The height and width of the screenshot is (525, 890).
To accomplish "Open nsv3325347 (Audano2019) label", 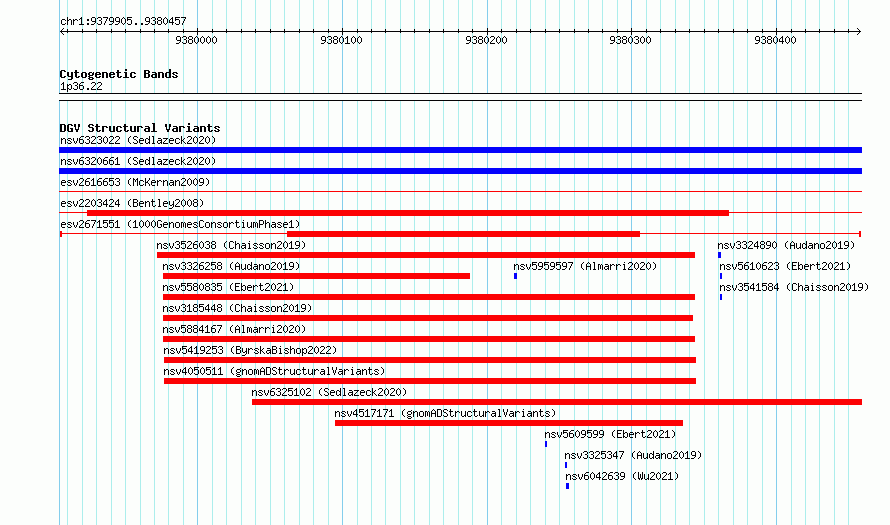I will click(633, 455).
